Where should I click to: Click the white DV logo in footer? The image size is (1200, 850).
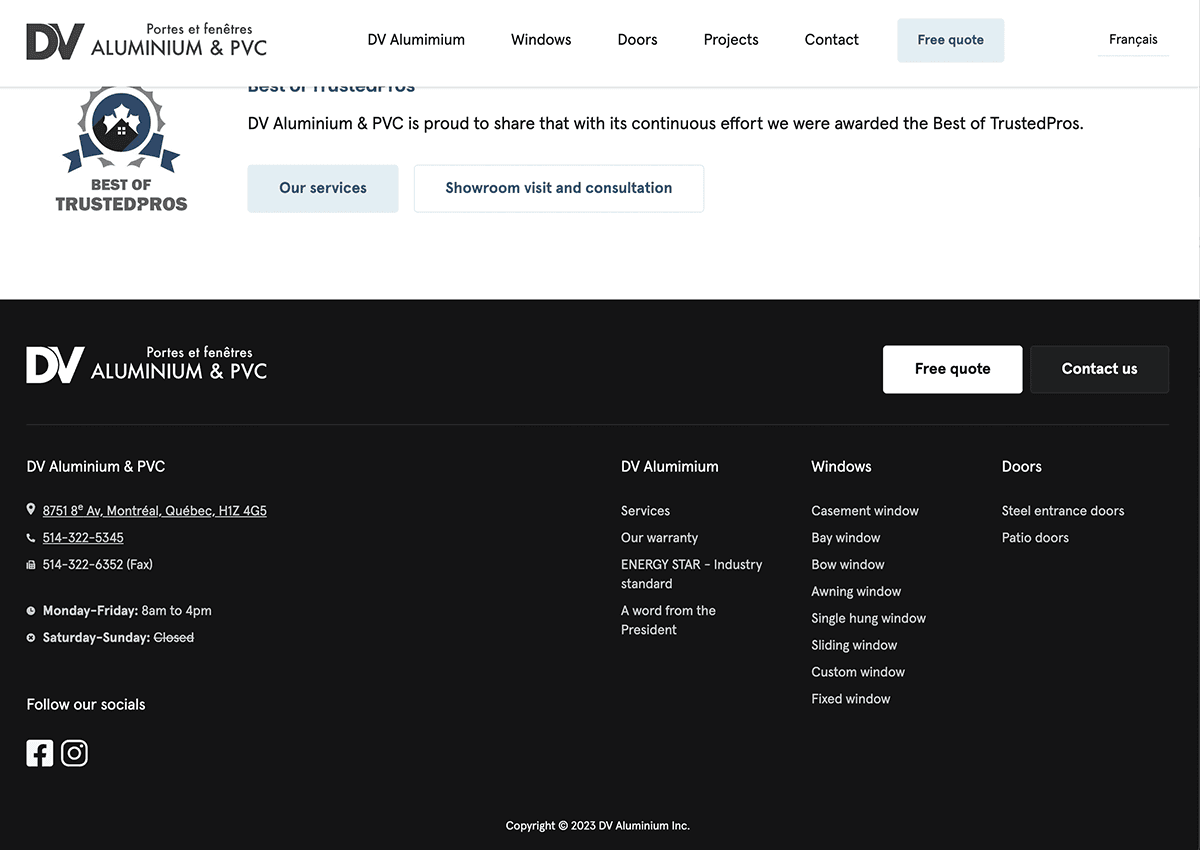click(x=147, y=365)
